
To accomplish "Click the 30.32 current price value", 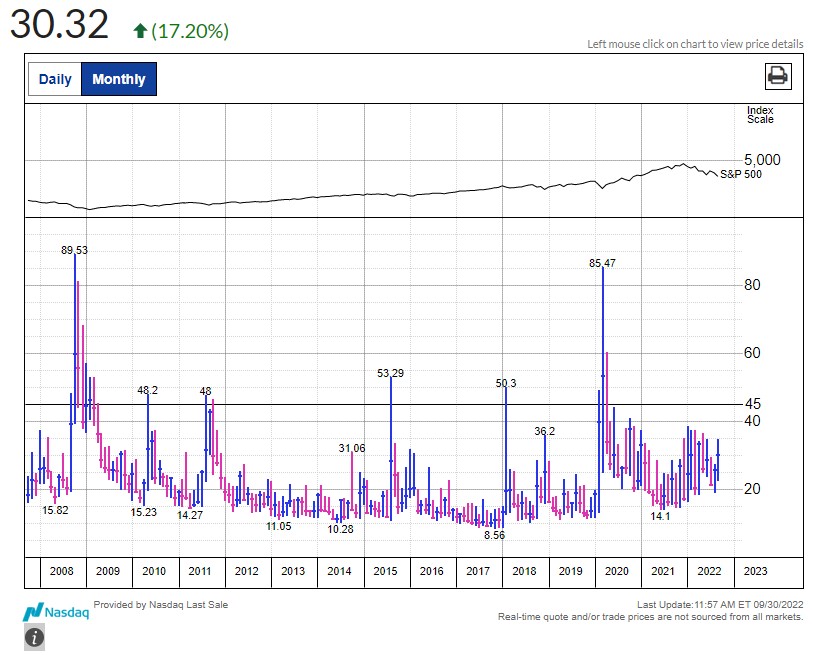I will (x=59, y=25).
